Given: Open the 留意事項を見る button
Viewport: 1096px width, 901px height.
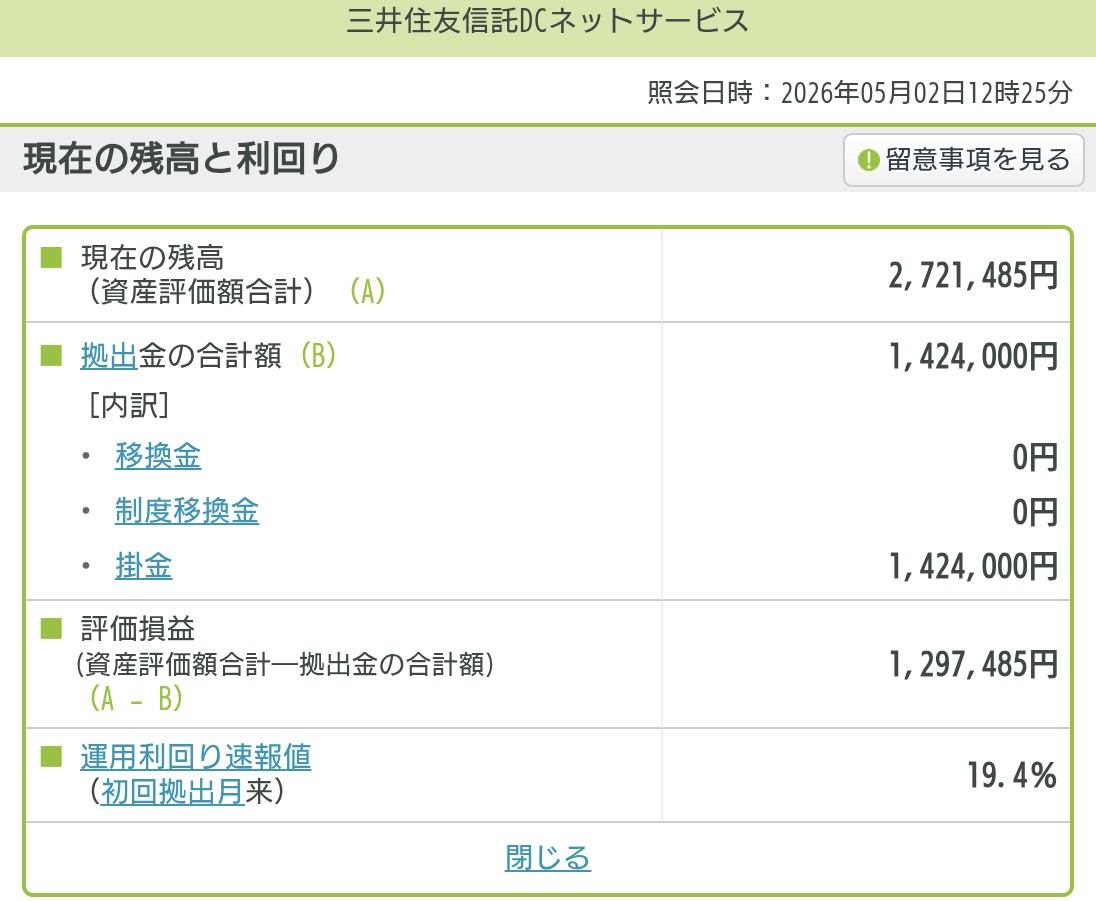Looking at the screenshot, I should [x=963, y=160].
